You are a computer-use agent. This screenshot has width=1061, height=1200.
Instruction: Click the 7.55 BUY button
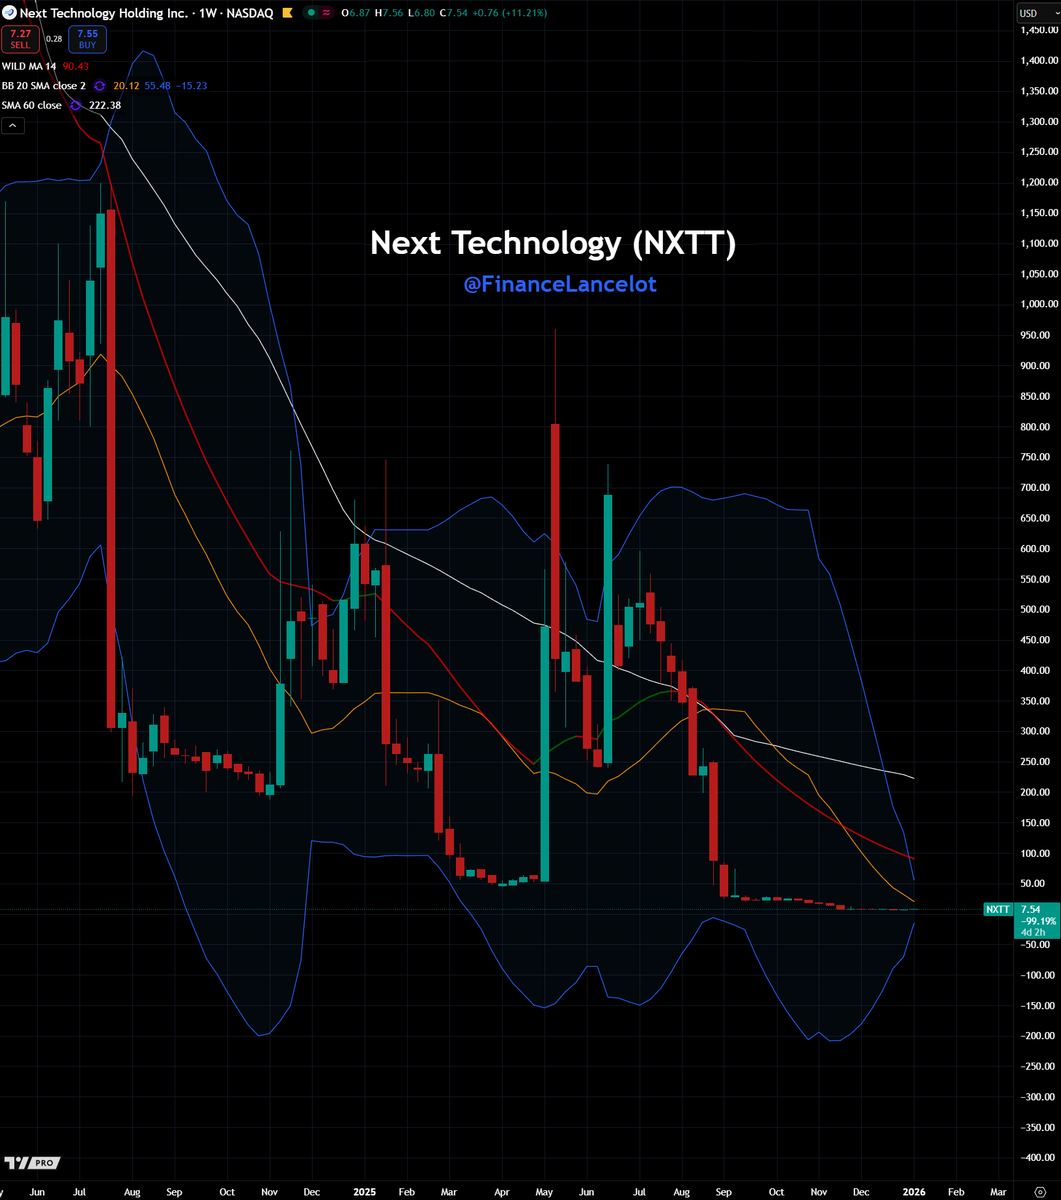pos(88,39)
